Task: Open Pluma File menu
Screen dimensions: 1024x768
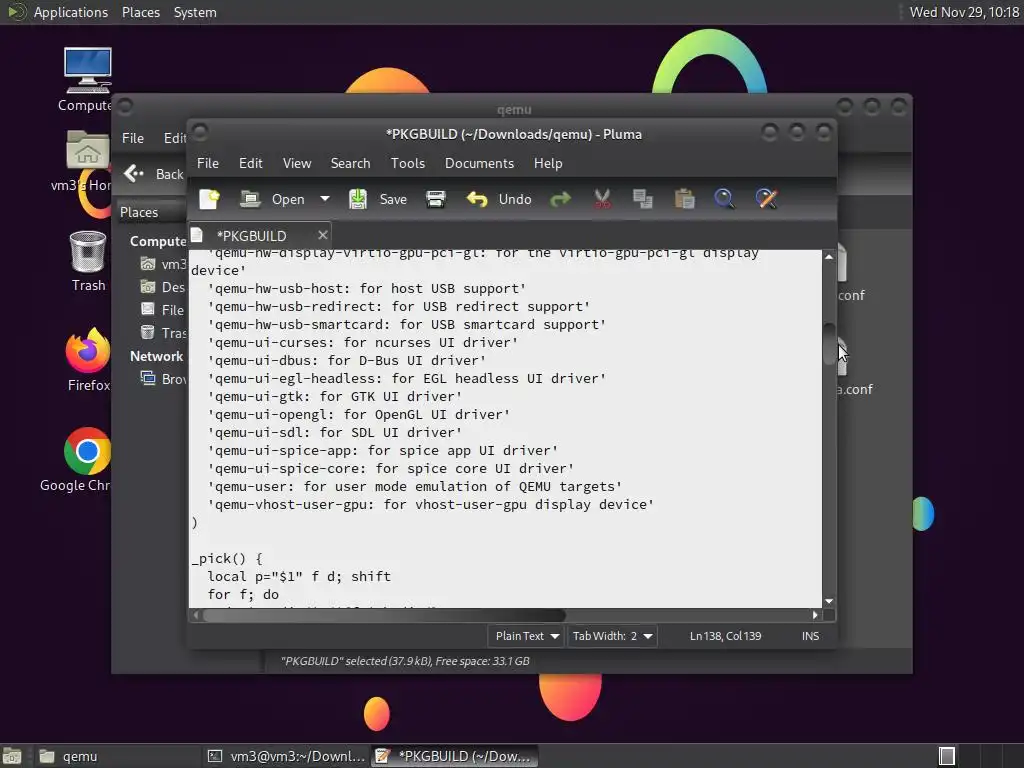Action: tap(208, 163)
